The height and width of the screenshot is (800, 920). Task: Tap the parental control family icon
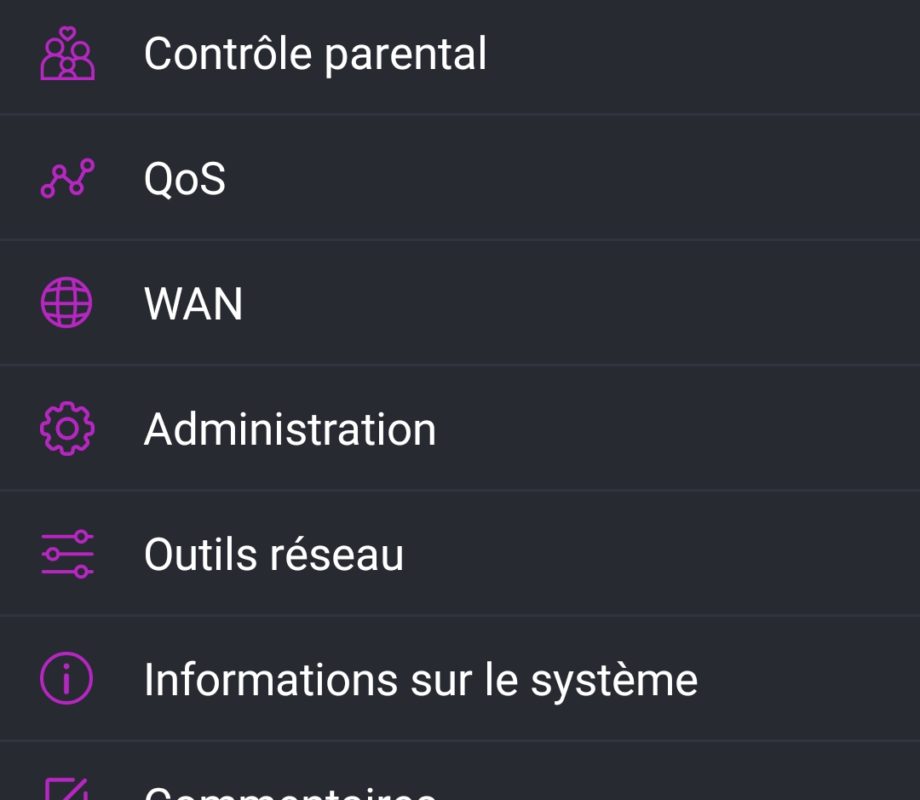pyautogui.click(x=67, y=53)
